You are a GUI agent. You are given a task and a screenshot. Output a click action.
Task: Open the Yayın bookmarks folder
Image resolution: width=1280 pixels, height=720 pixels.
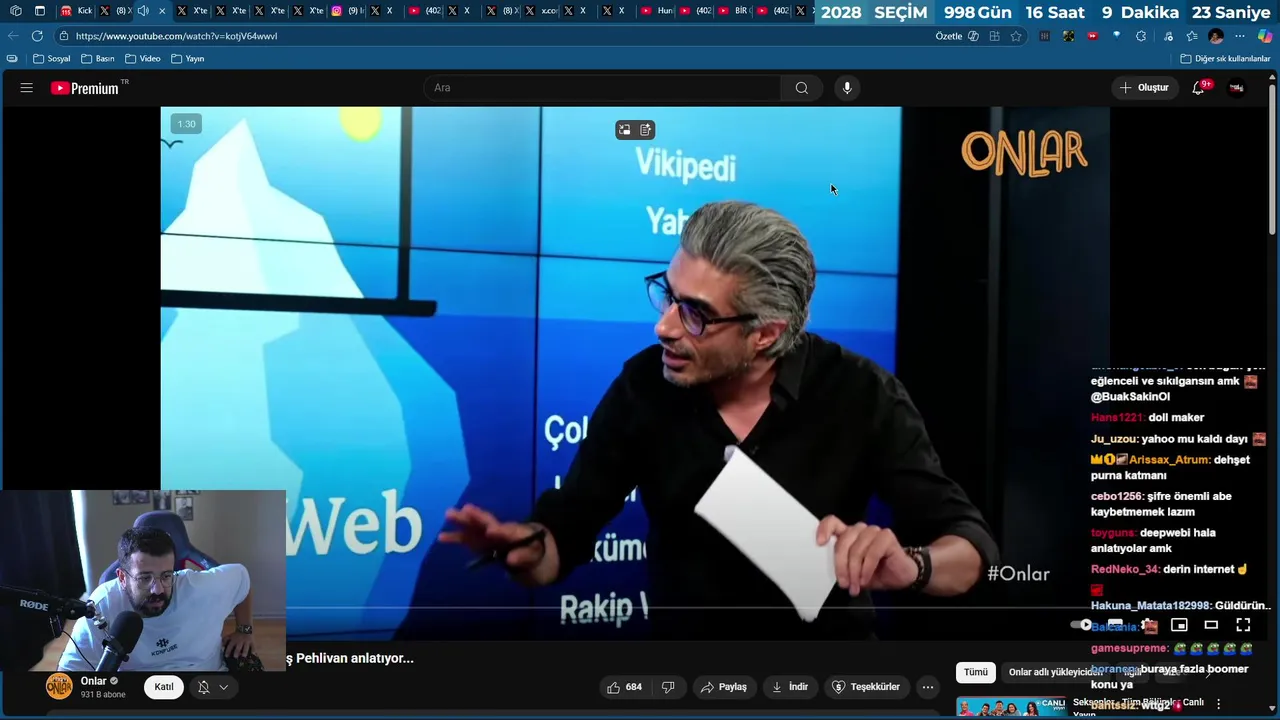[x=188, y=59]
